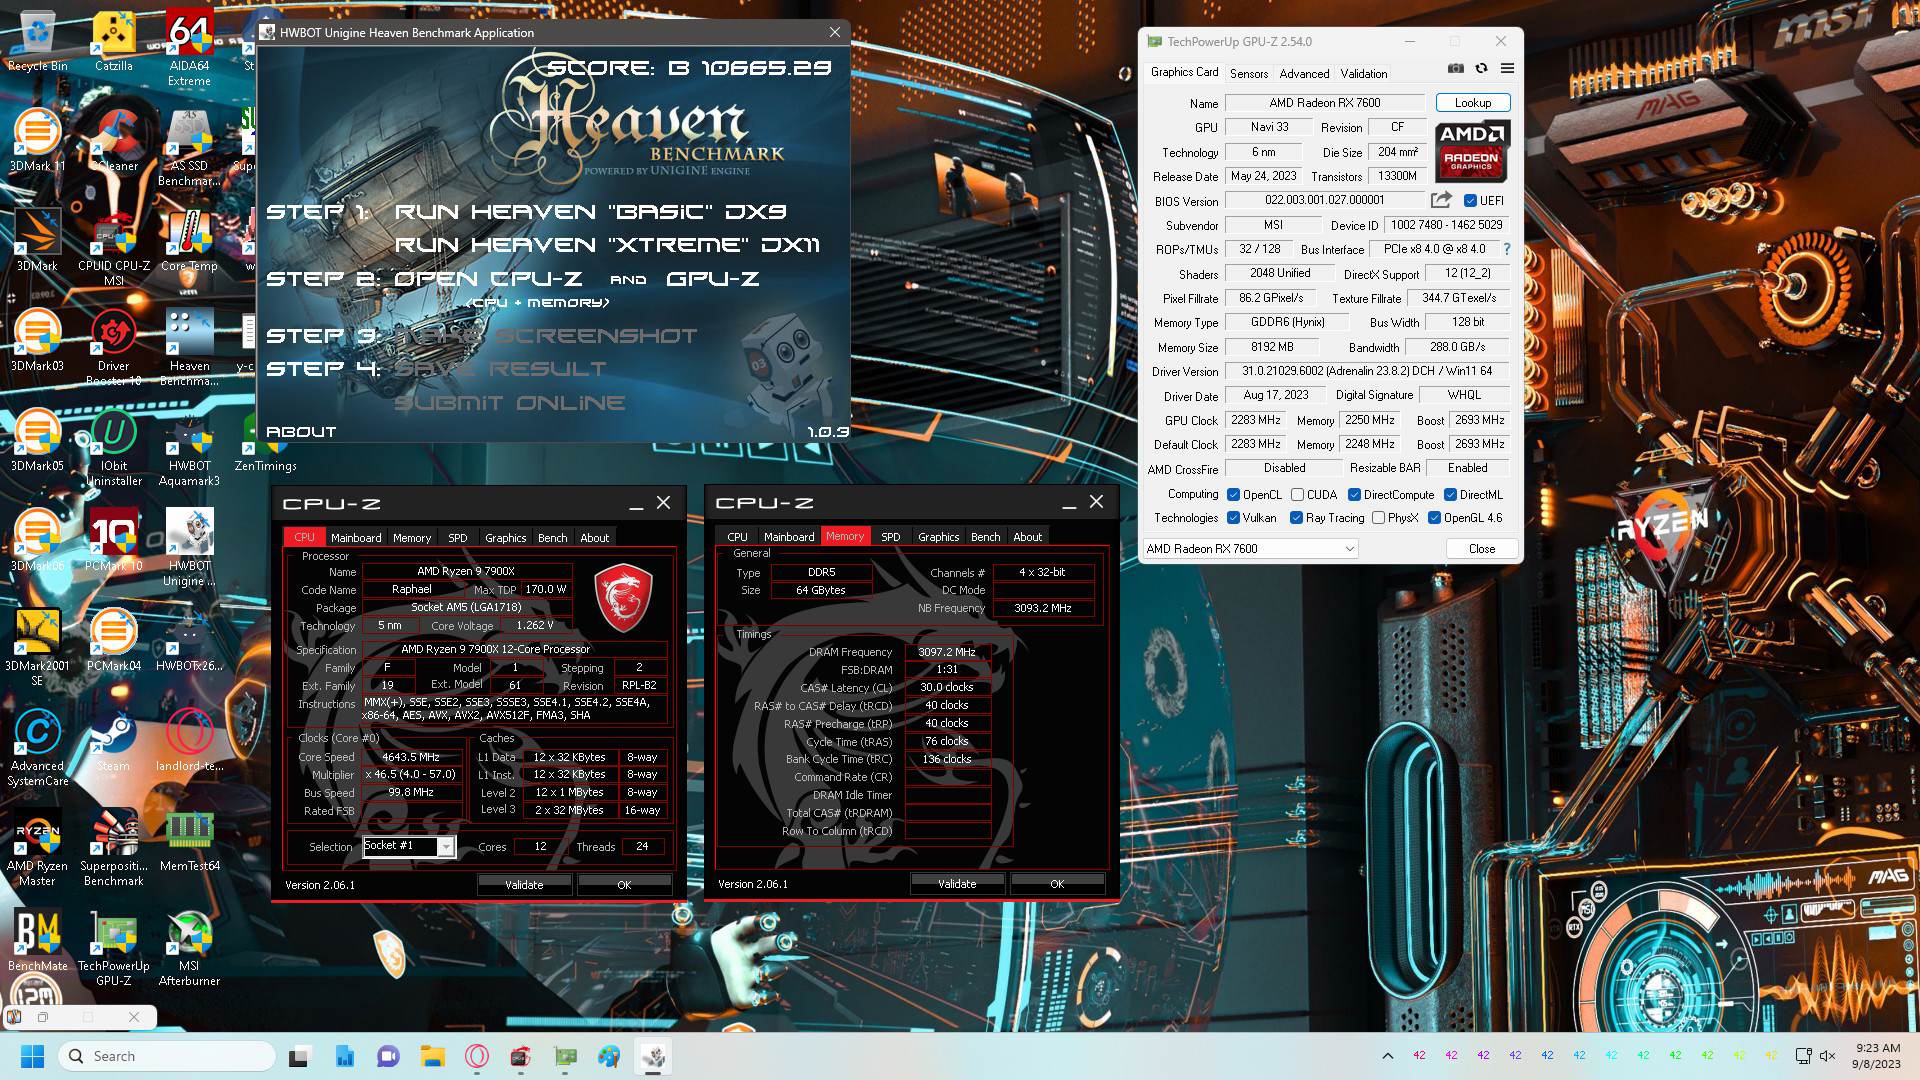1920x1080 pixels.
Task: Launch AIDA64 Extreme from the desktop
Action: pyautogui.click(x=189, y=49)
